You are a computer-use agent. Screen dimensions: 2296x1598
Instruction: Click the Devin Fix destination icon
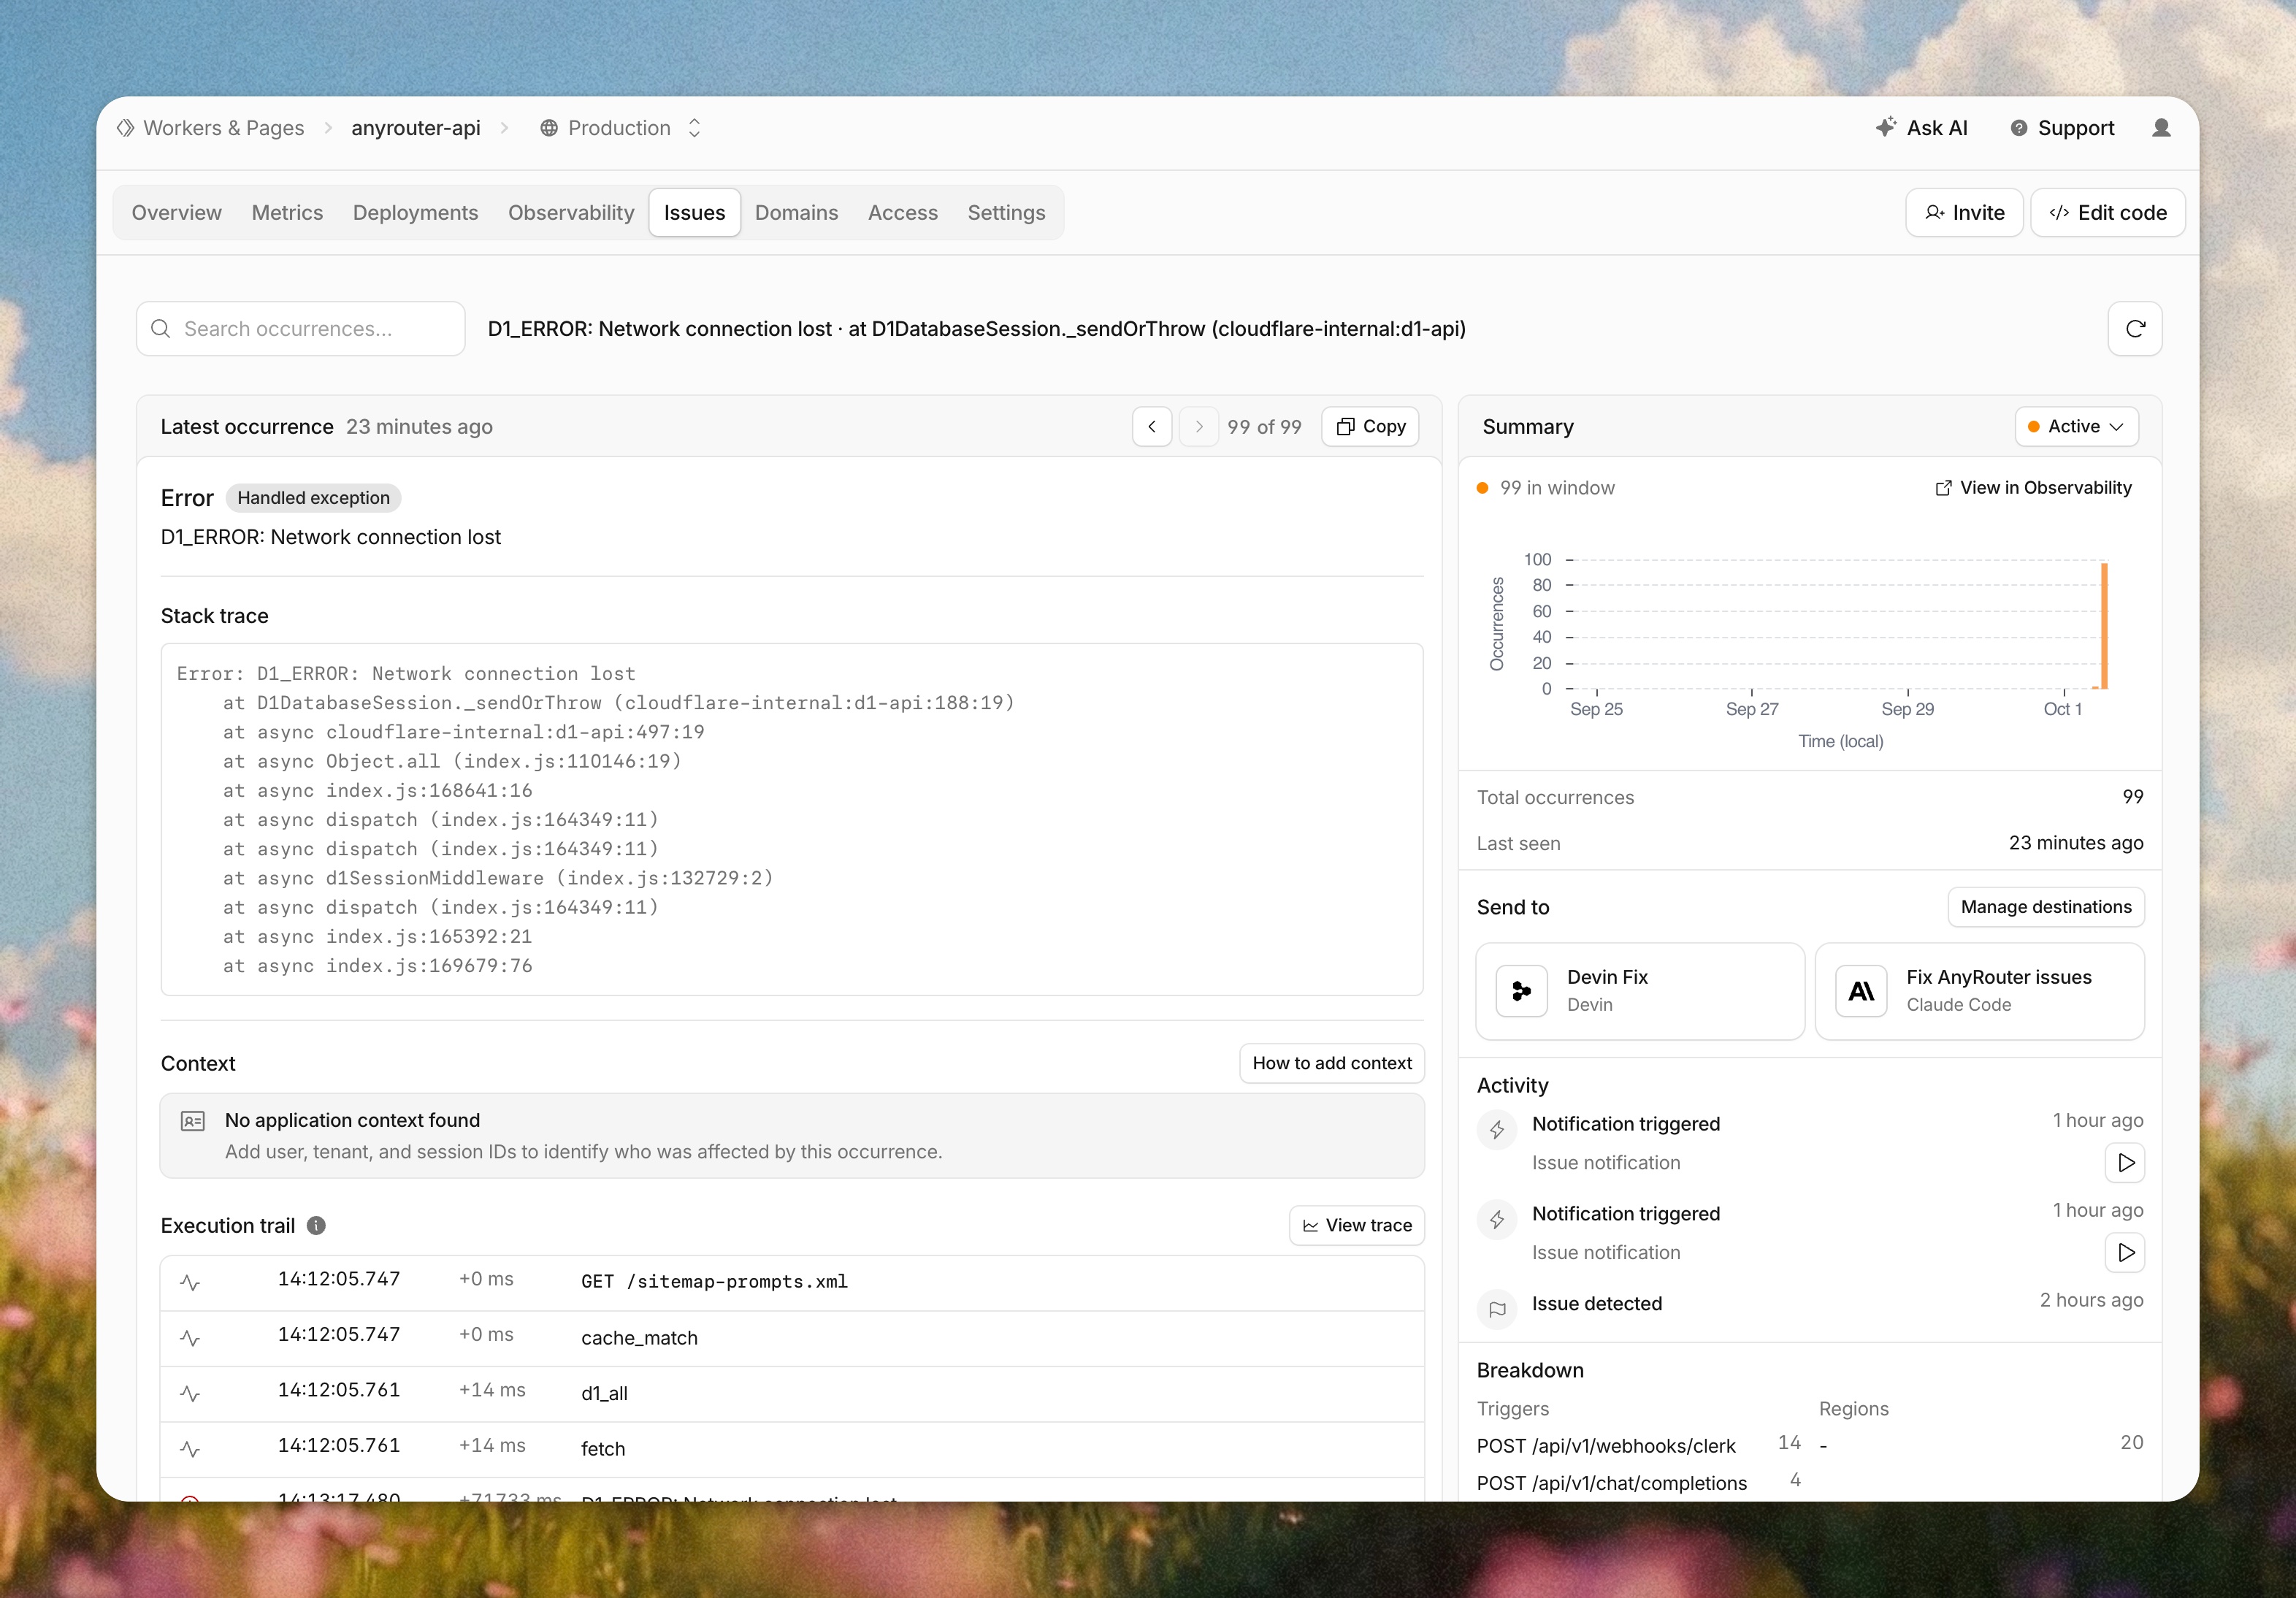tap(1521, 991)
